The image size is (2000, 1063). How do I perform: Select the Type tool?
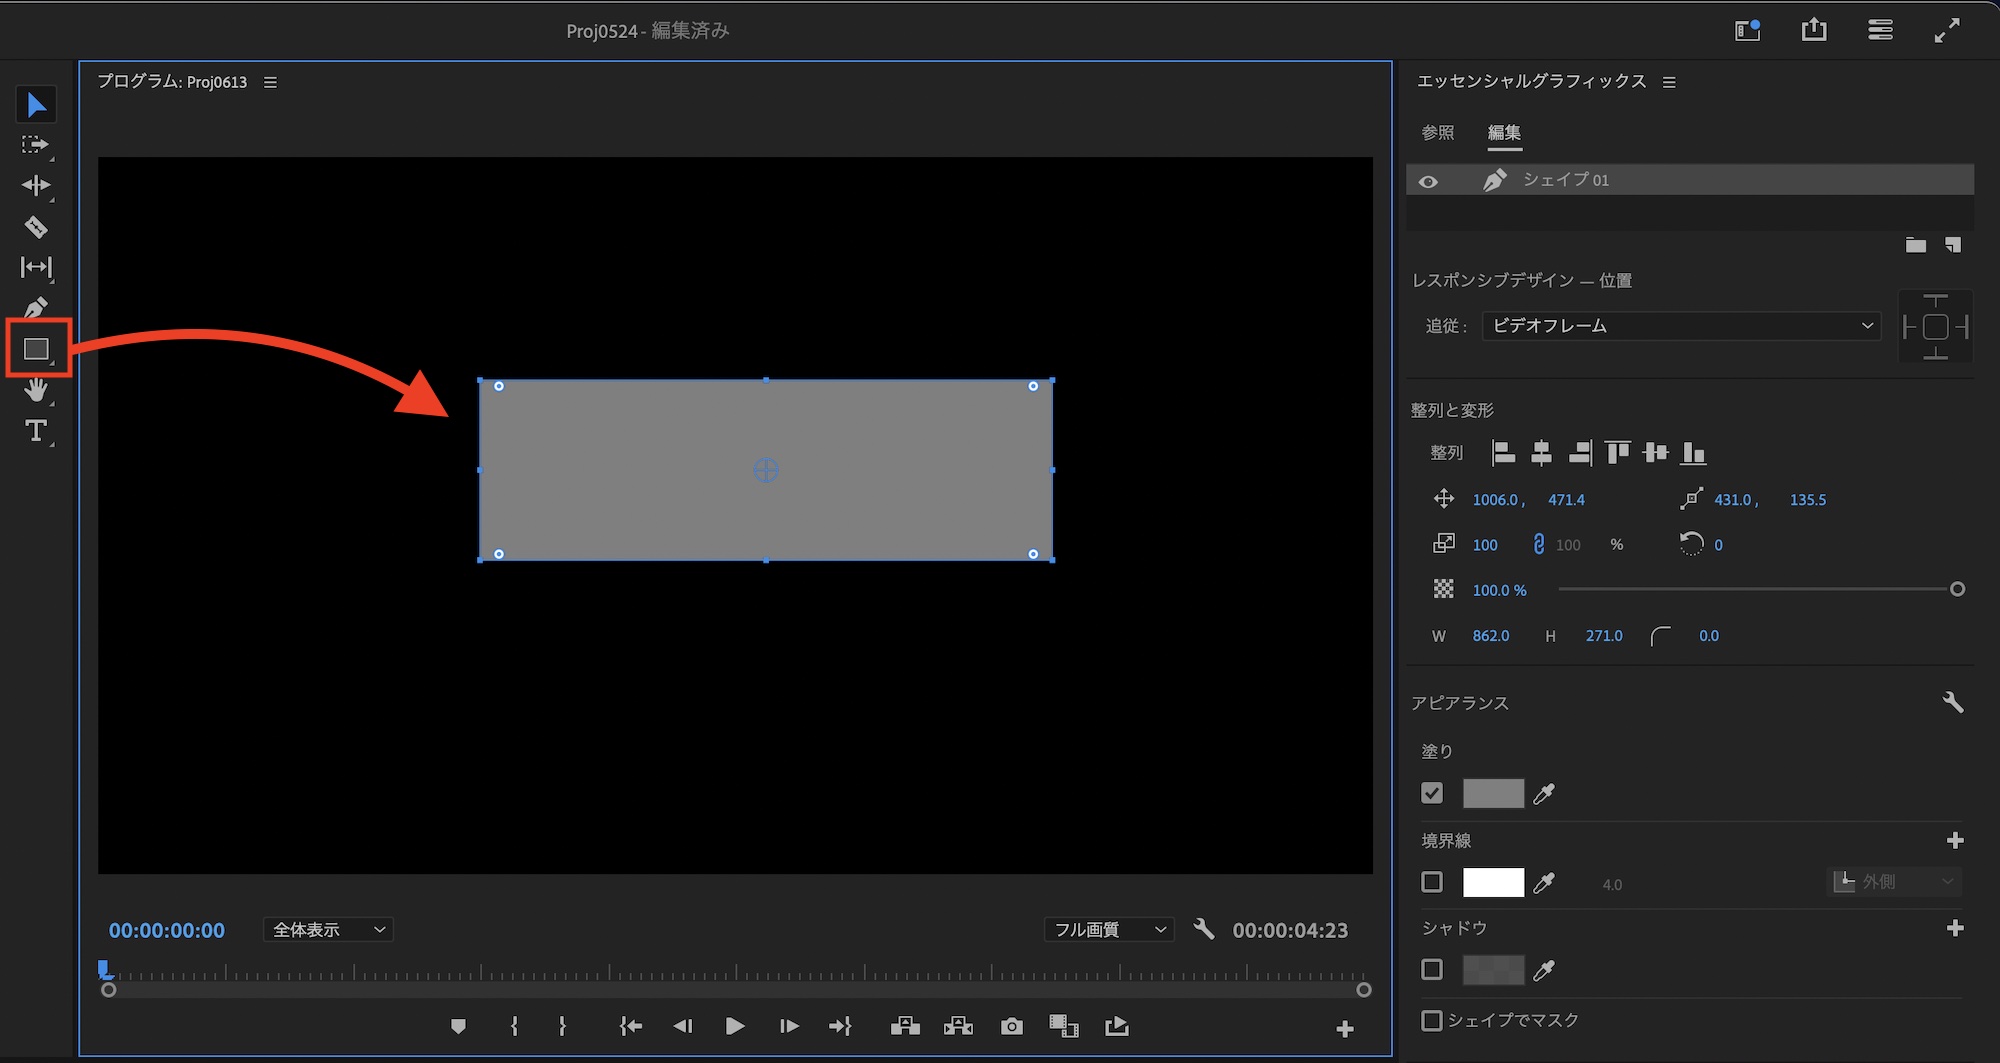click(x=36, y=431)
